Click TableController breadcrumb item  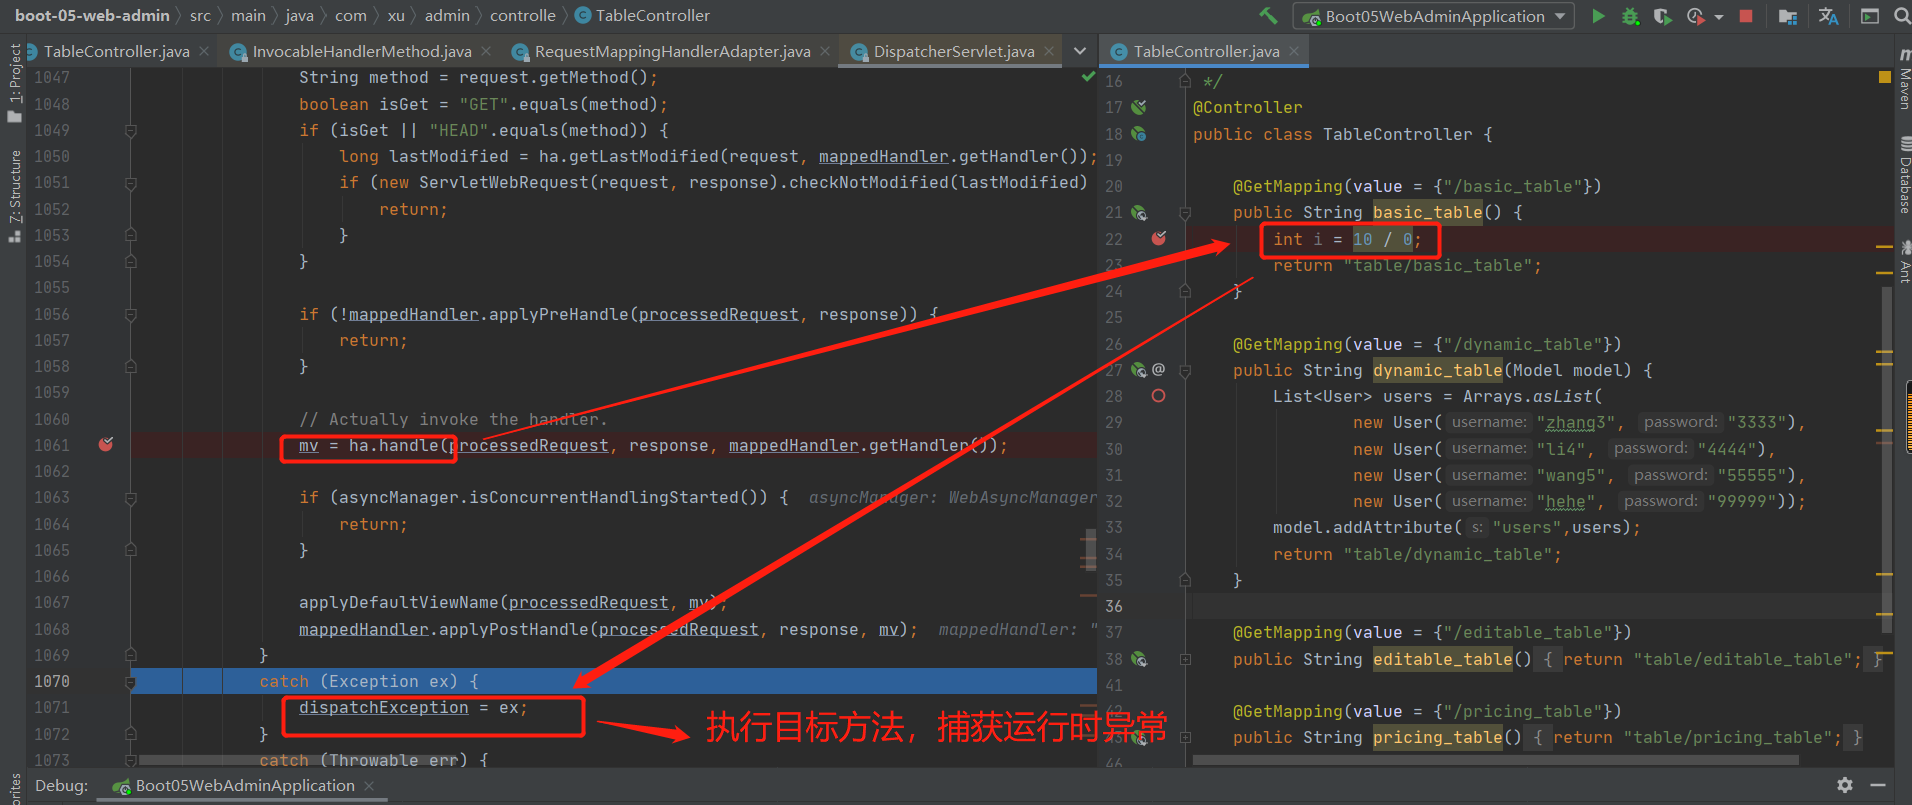pyautogui.click(x=642, y=15)
